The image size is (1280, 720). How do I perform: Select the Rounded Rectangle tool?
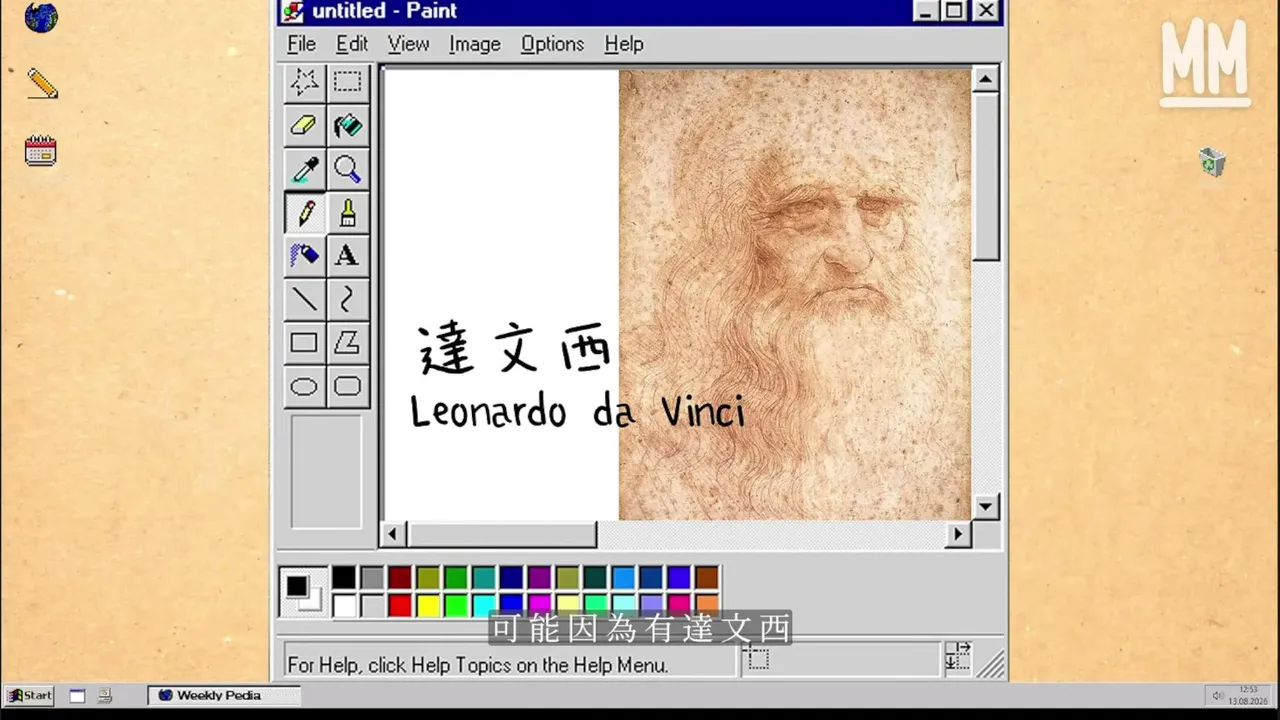click(348, 386)
